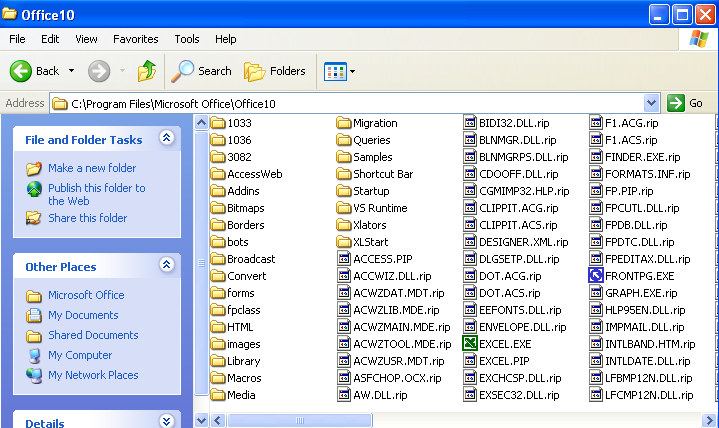Image resolution: width=719 pixels, height=428 pixels.
Task: Open the Tools menu
Action: (x=187, y=39)
